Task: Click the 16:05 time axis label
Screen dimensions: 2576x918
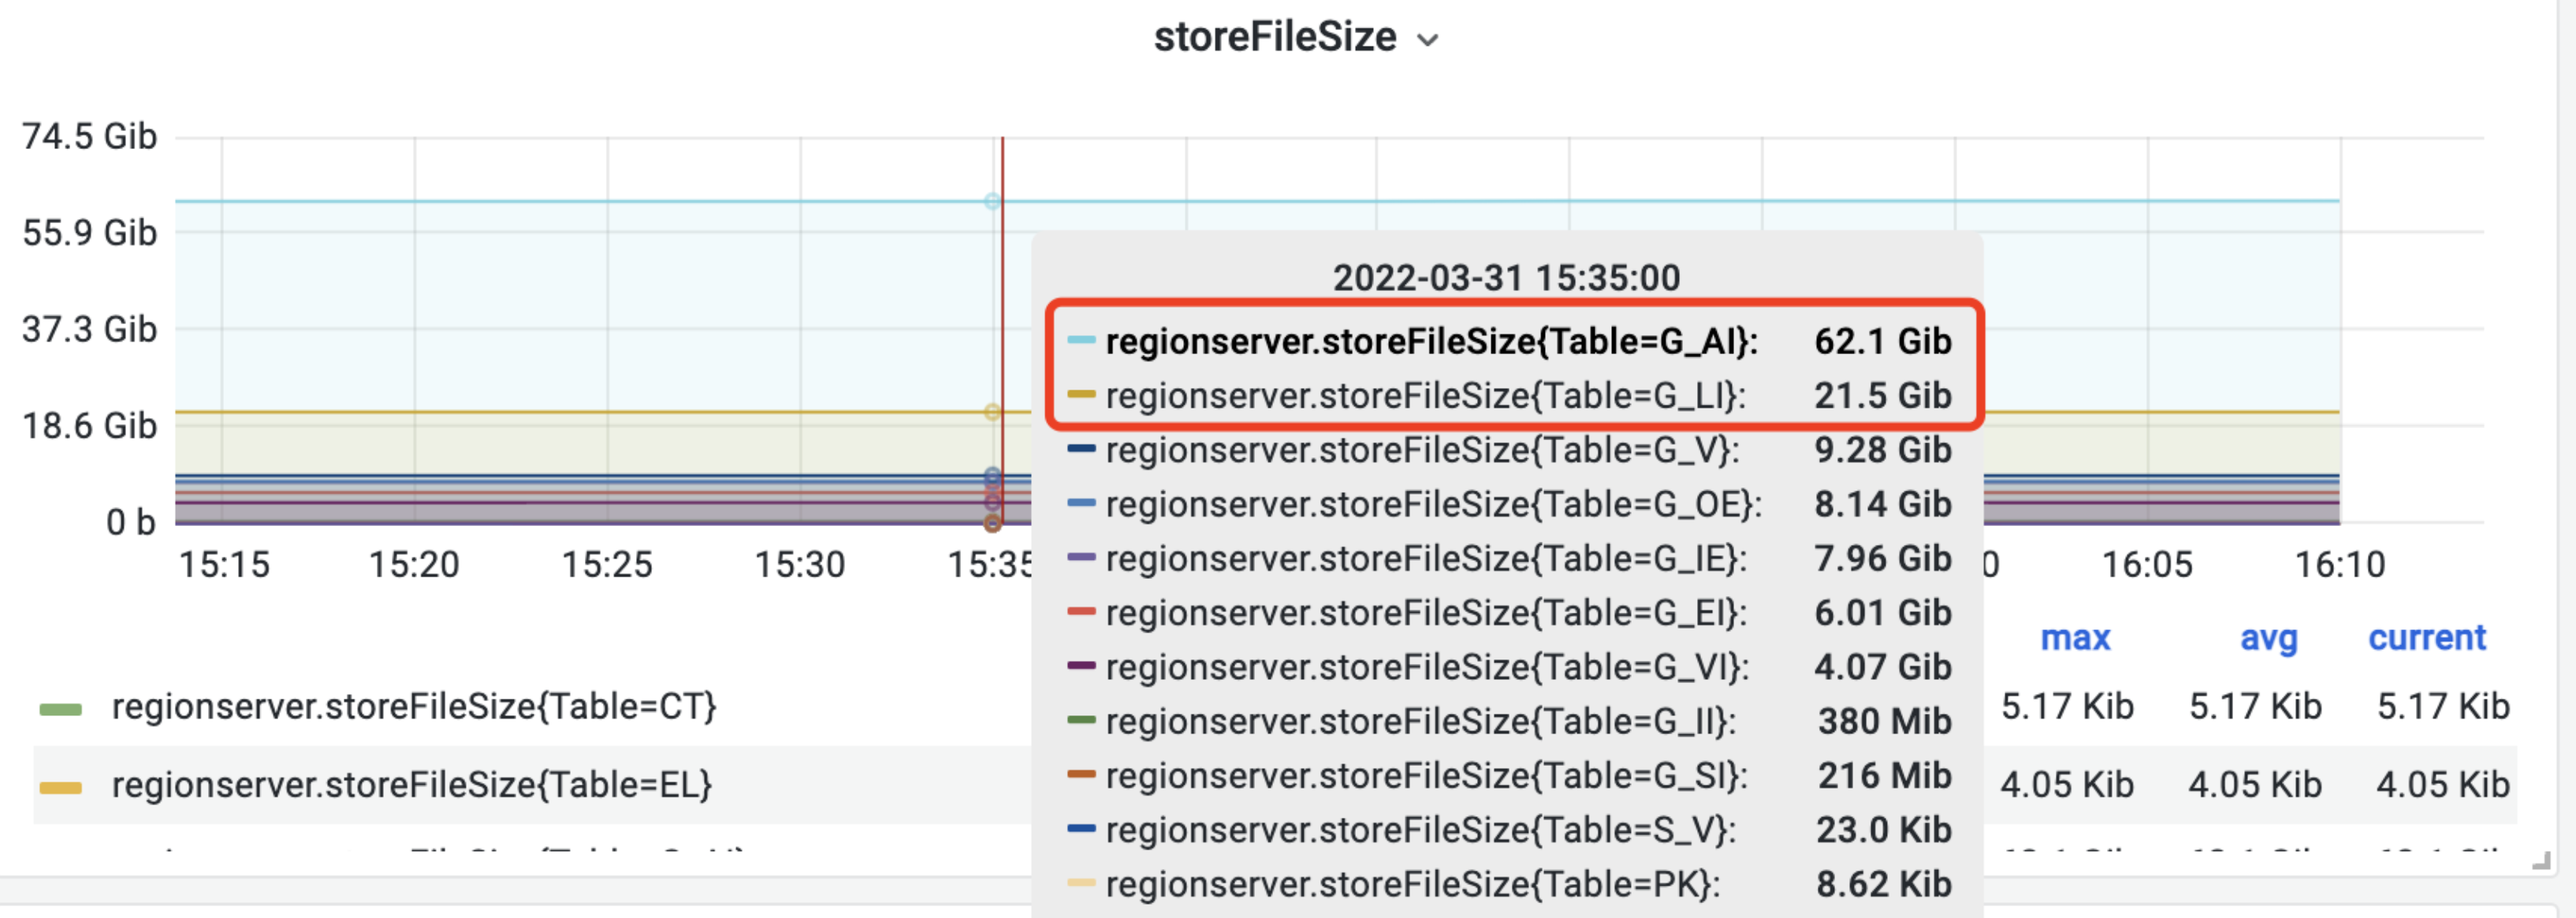Action: (x=2147, y=565)
